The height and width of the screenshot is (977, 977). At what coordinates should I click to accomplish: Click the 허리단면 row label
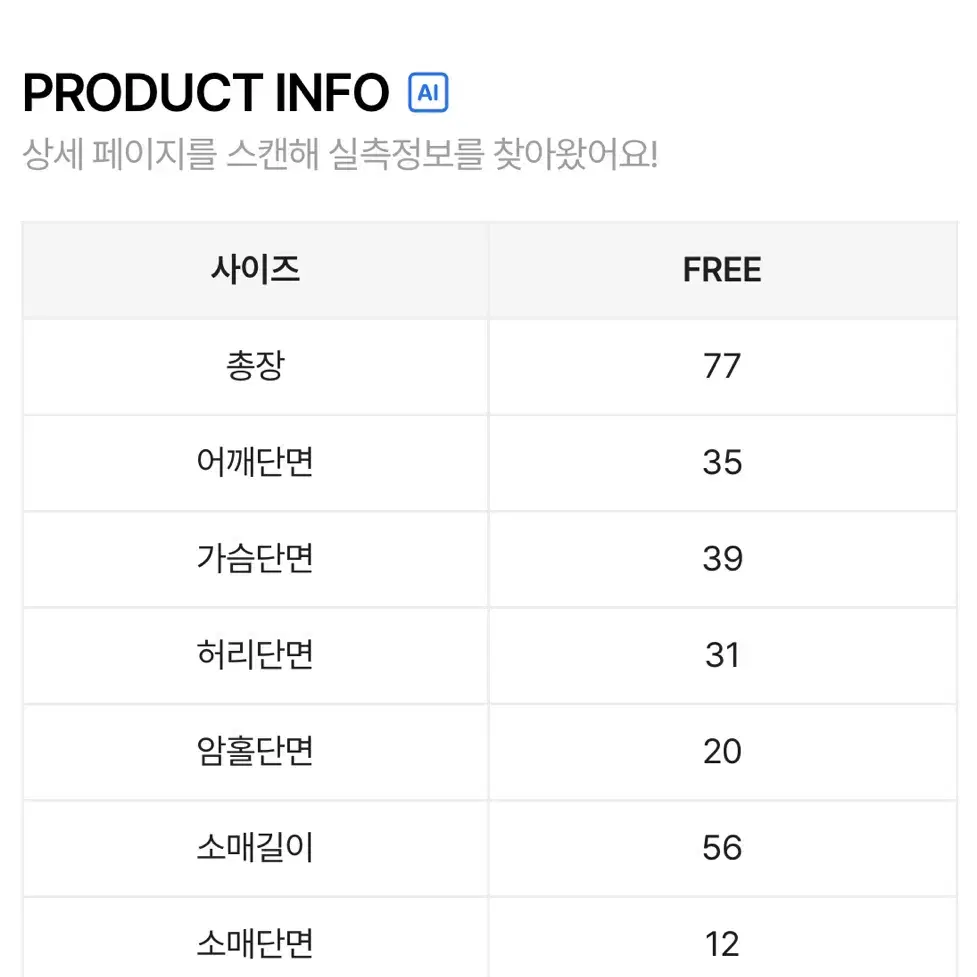click(255, 655)
